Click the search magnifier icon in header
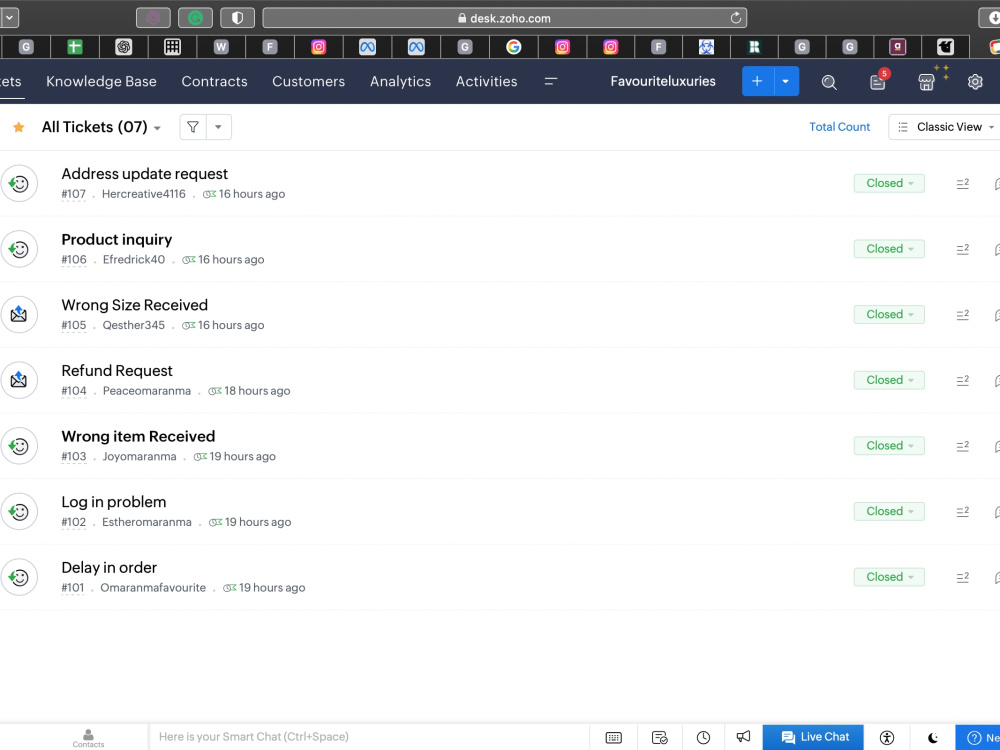1000x750 pixels. point(828,82)
